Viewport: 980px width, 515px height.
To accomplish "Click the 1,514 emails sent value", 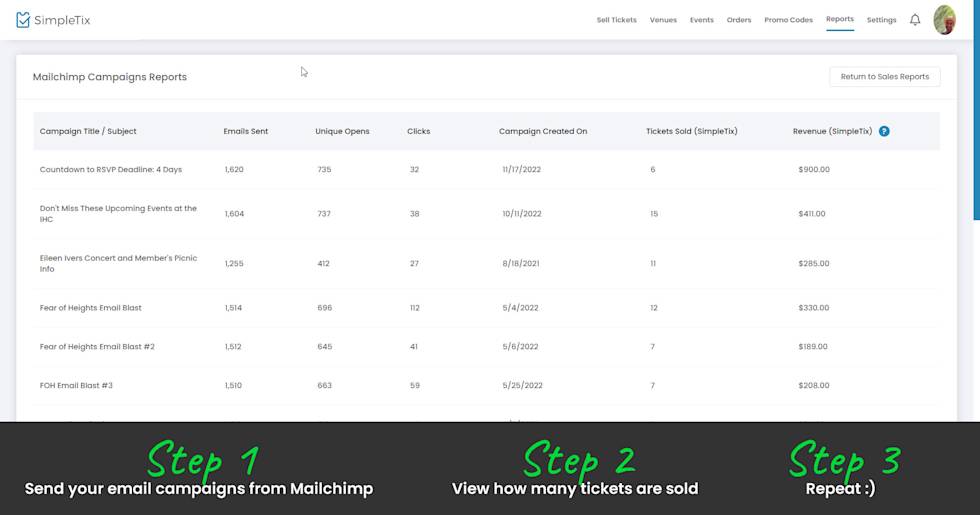I will click(233, 308).
